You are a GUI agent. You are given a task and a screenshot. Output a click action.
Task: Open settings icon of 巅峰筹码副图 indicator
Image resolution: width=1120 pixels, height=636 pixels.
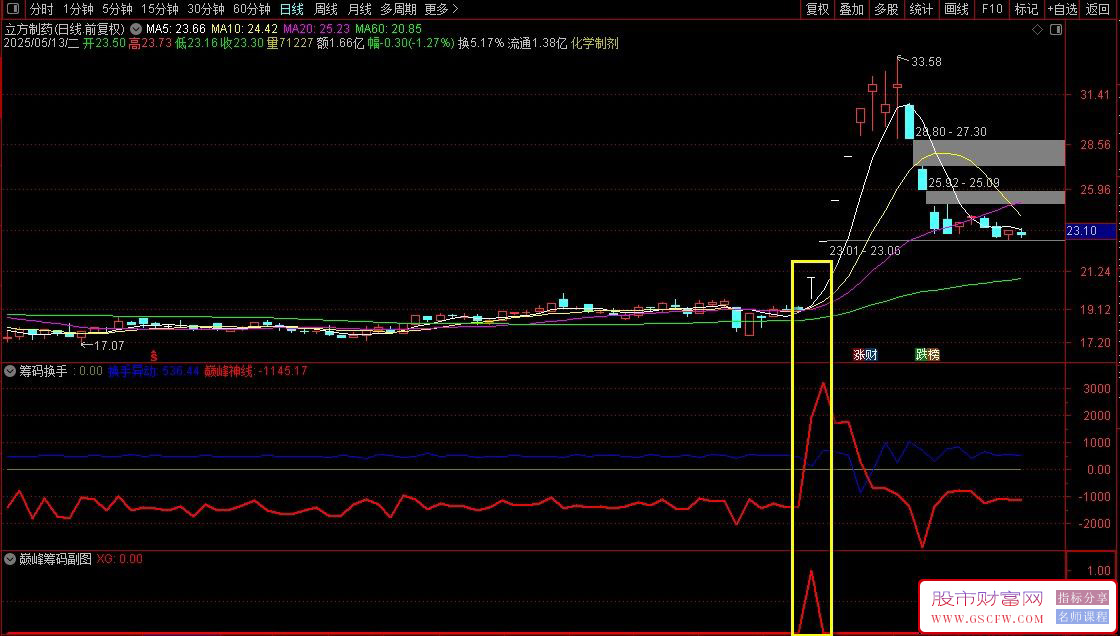(x=10, y=559)
